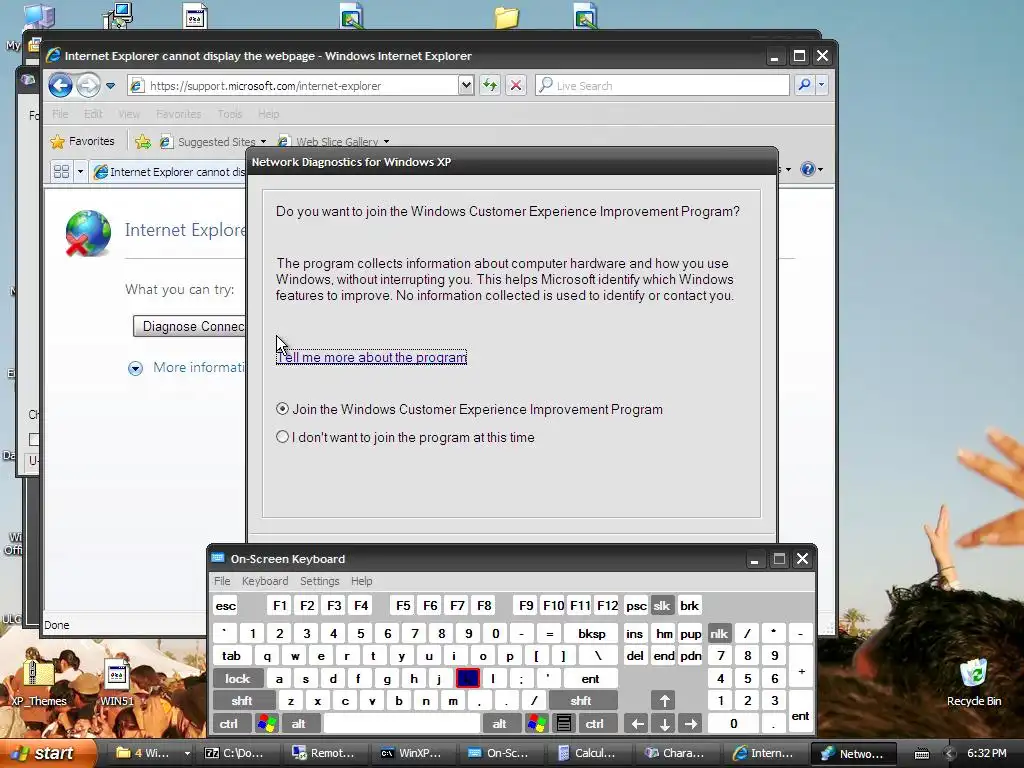Select the Internet Explorer cannot display tab
This screenshot has height=768, width=1024.
point(169,172)
